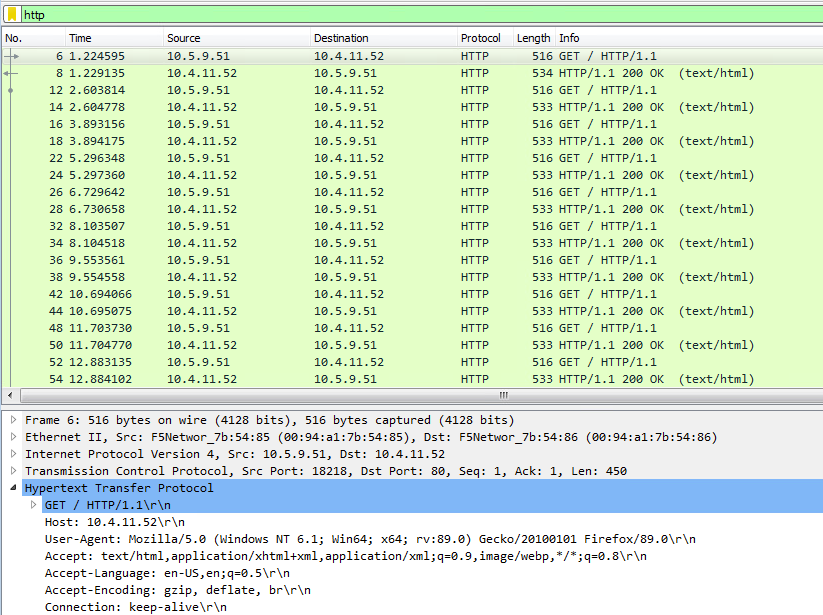Select packet 32 at time 8.103507

pyautogui.click(x=413, y=226)
